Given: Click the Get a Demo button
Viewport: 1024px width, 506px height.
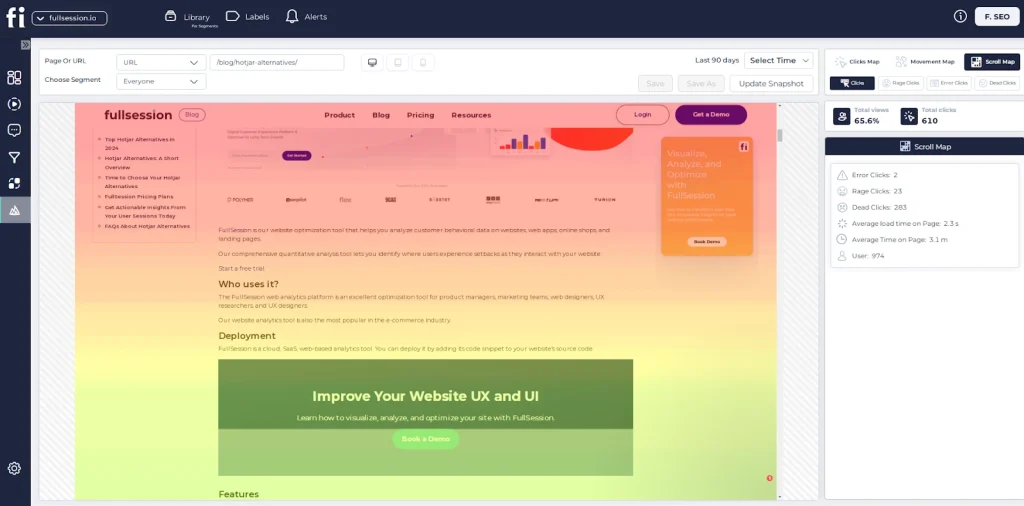Looking at the screenshot, I should 711,115.
